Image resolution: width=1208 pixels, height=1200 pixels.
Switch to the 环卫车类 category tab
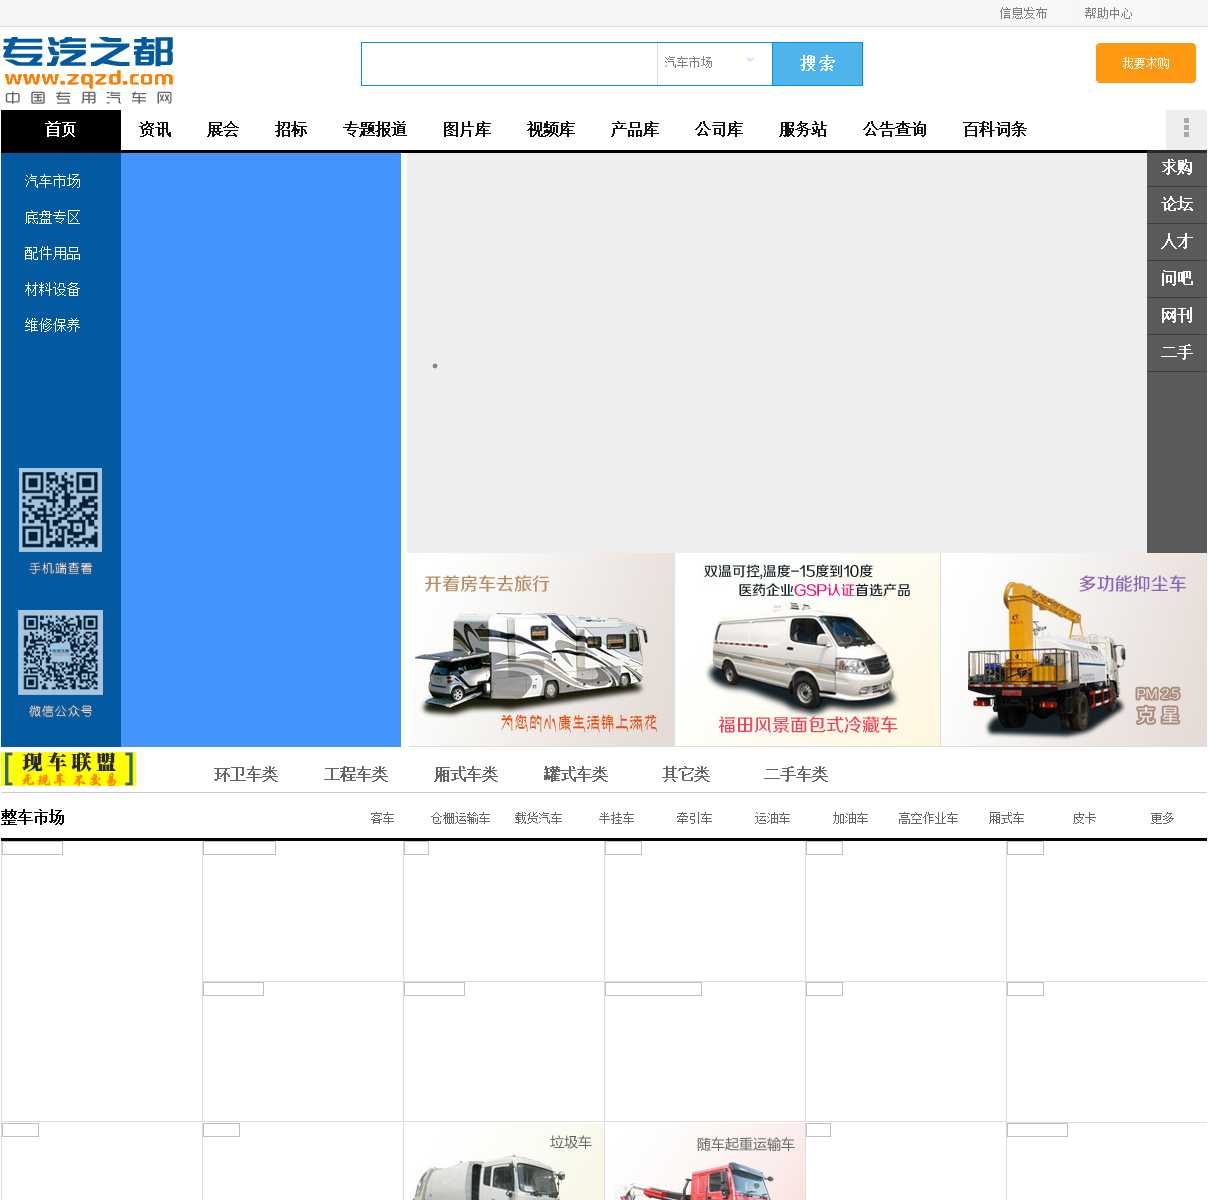[246, 774]
